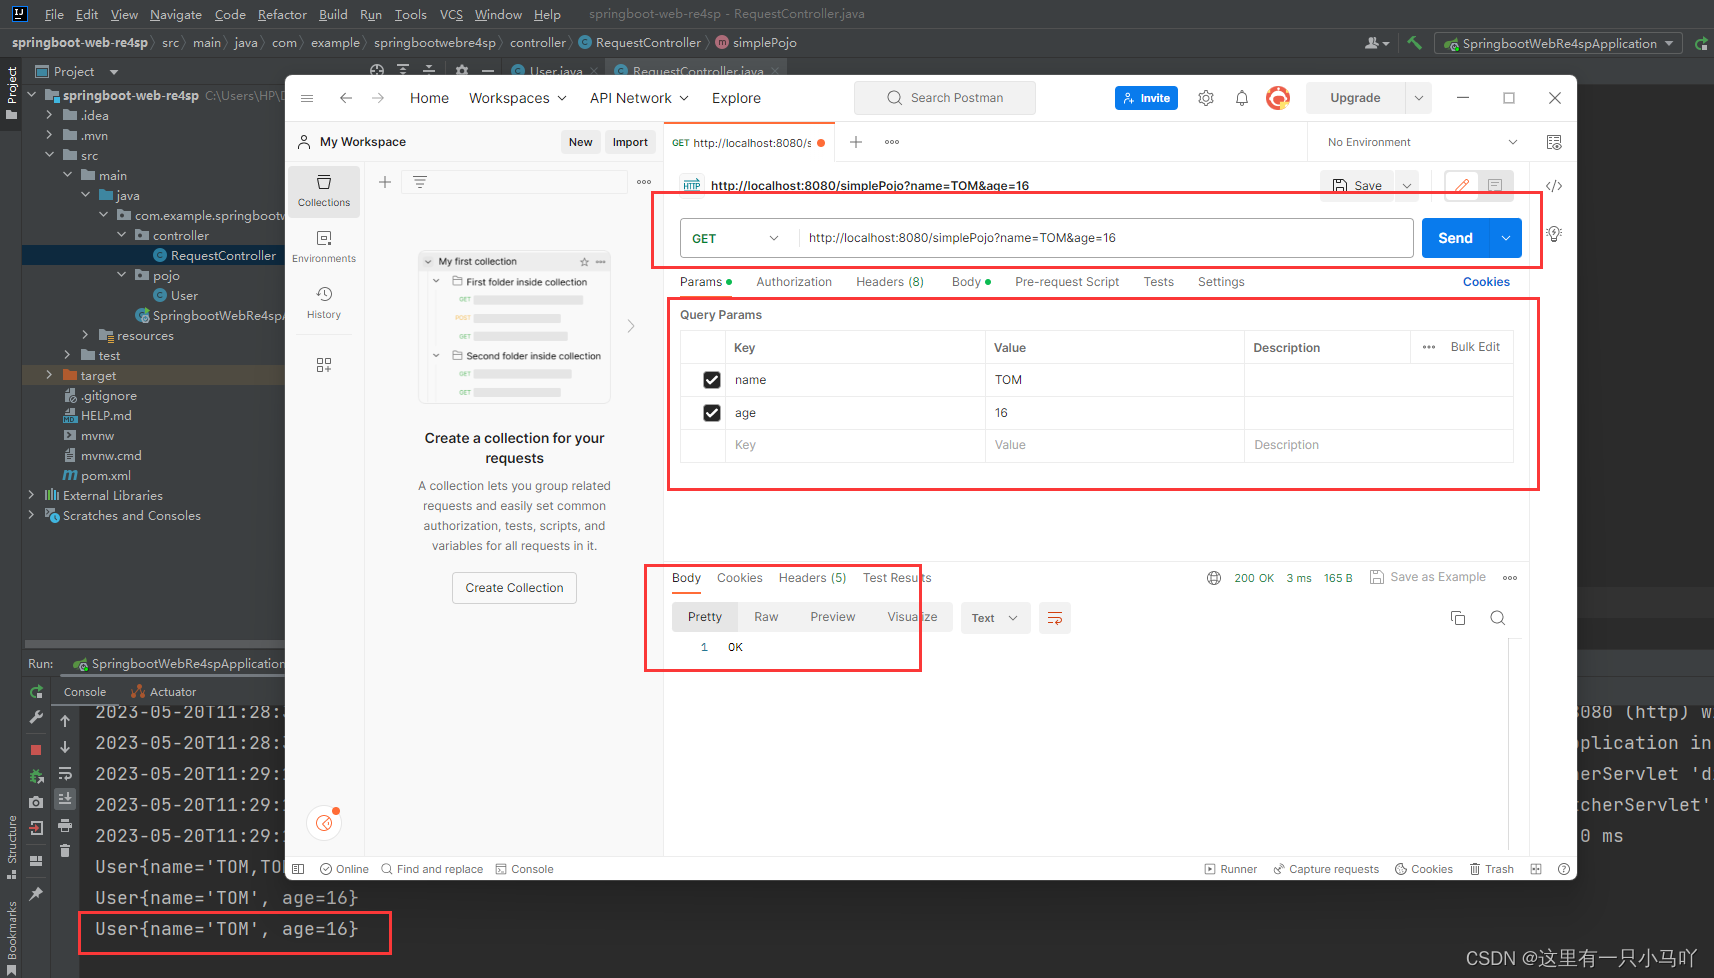Switch to the Authorization tab
Screen dimensions: 1714x978
(794, 282)
